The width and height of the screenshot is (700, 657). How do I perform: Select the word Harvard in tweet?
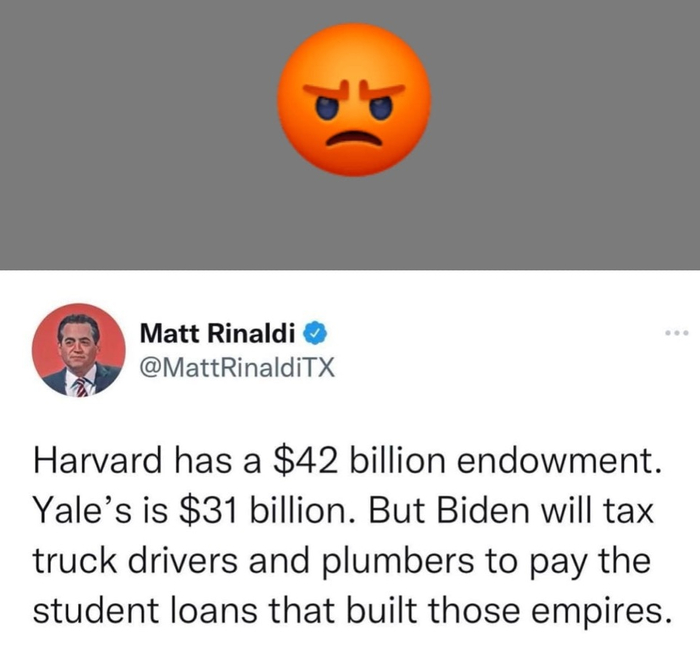97,461
